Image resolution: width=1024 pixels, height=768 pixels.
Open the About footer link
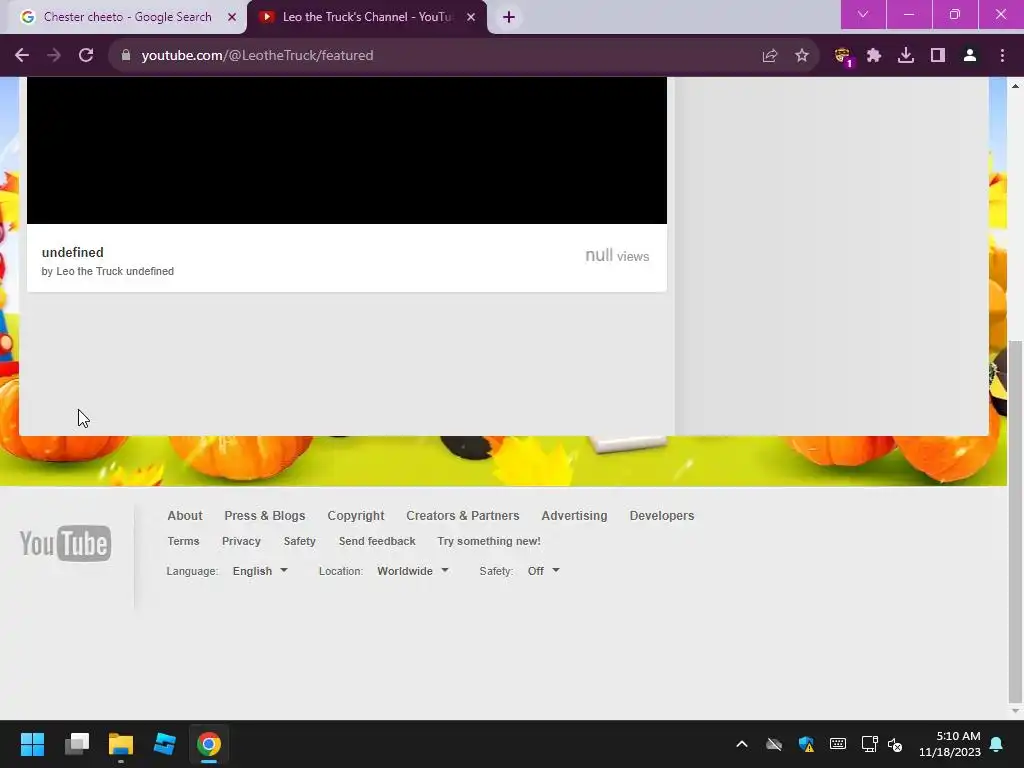pyautogui.click(x=185, y=515)
